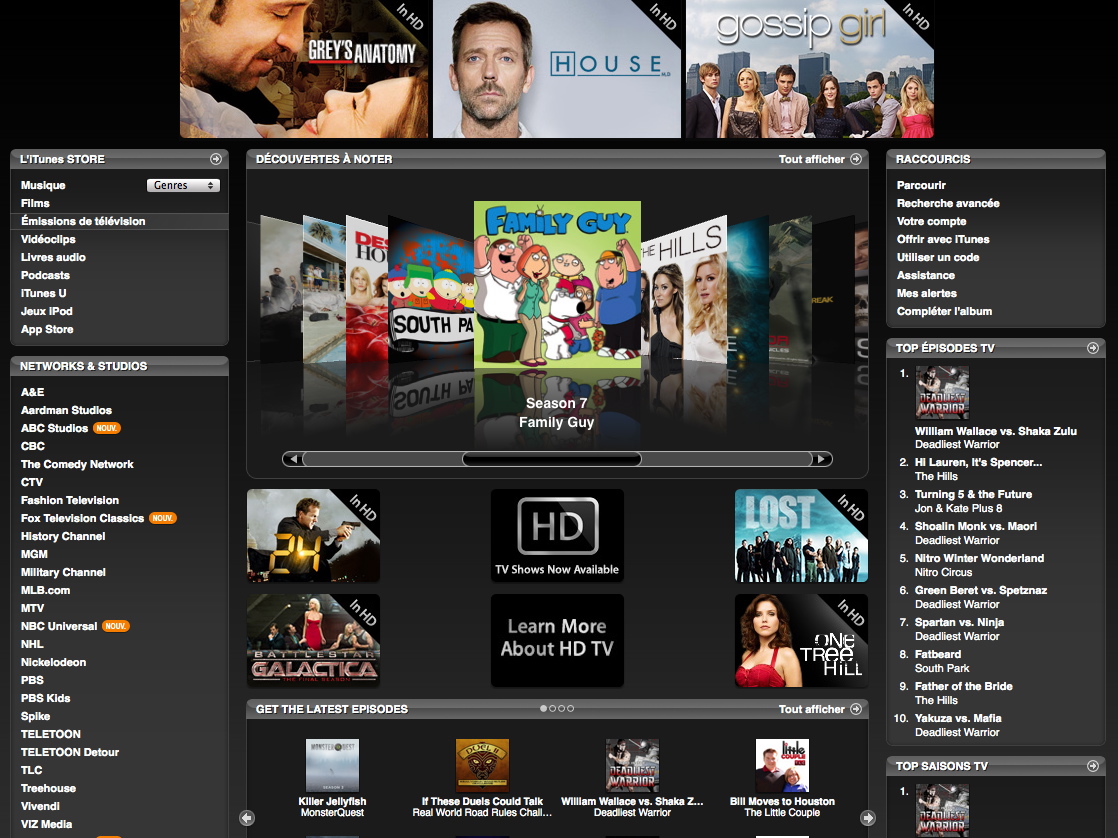Image resolution: width=1118 pixels, height=838 pixels.
Task: Open top episode Hi Lauren, It's Spencer...
Action: pos(978,462)
